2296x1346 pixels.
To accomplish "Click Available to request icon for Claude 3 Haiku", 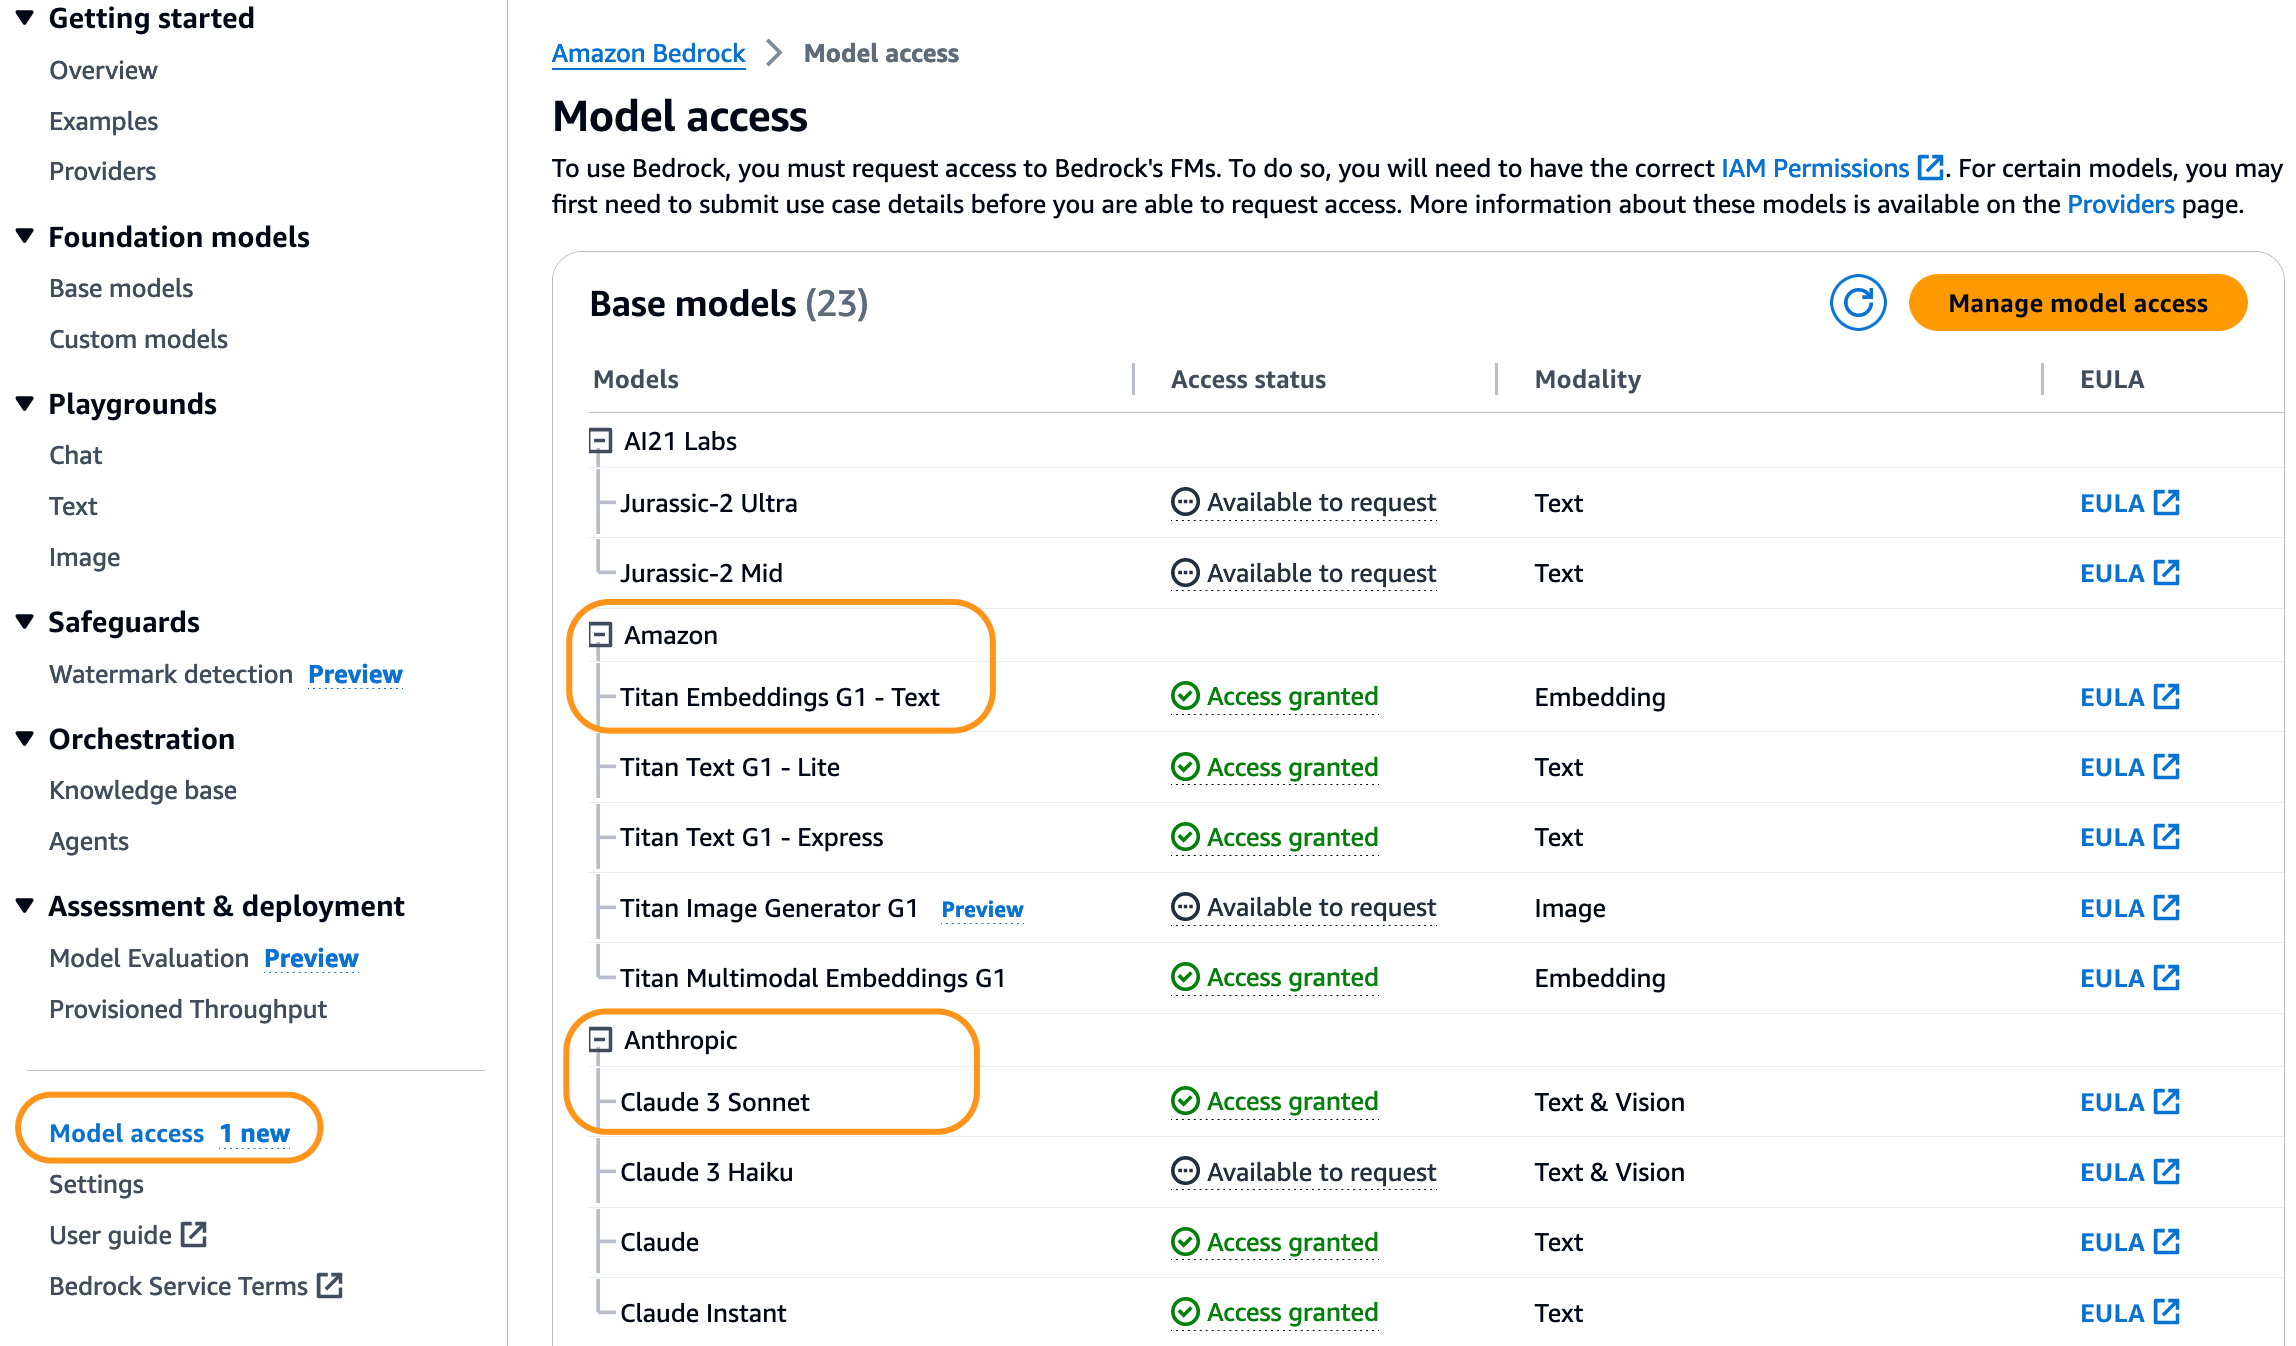I will click(x=1185, y=1172).
